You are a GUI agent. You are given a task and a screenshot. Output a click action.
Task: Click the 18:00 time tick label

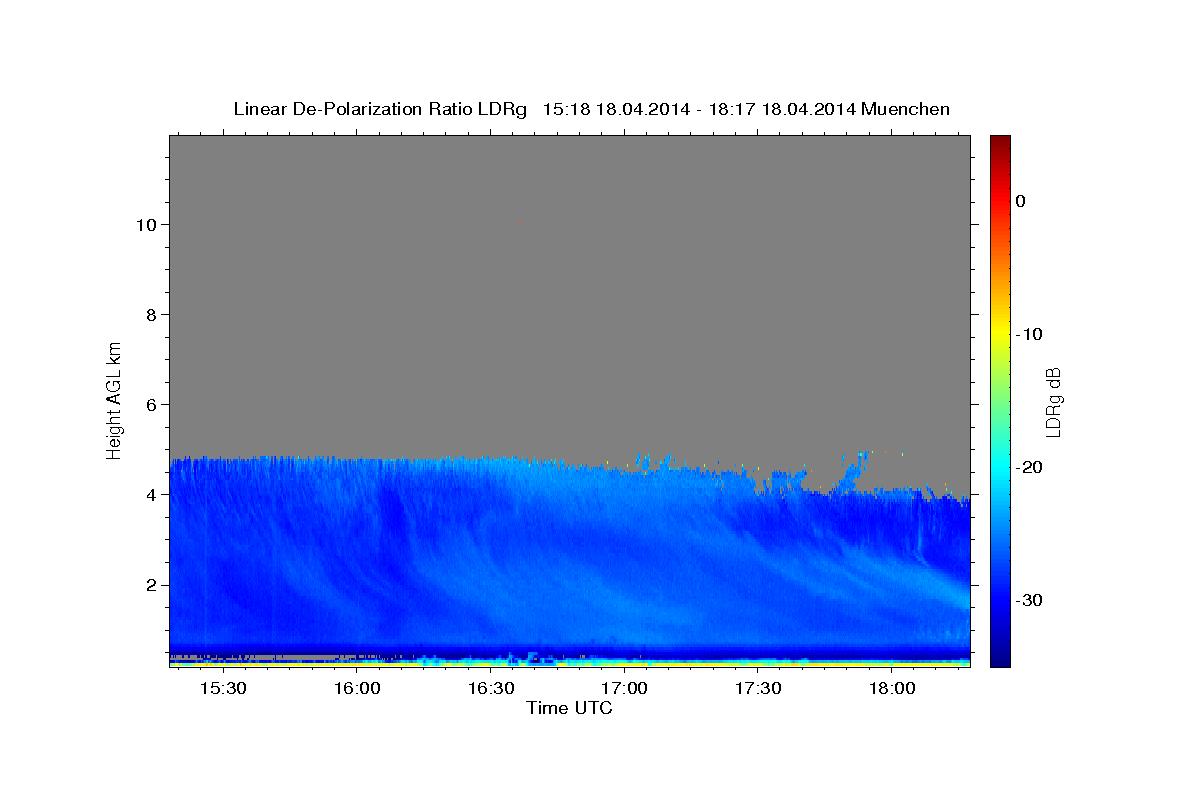pyautogui.click(x=892, y=689)
